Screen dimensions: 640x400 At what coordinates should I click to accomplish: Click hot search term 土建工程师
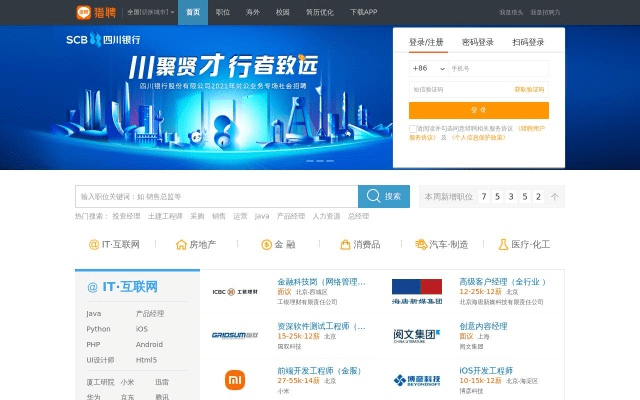[x=165, y=216]
